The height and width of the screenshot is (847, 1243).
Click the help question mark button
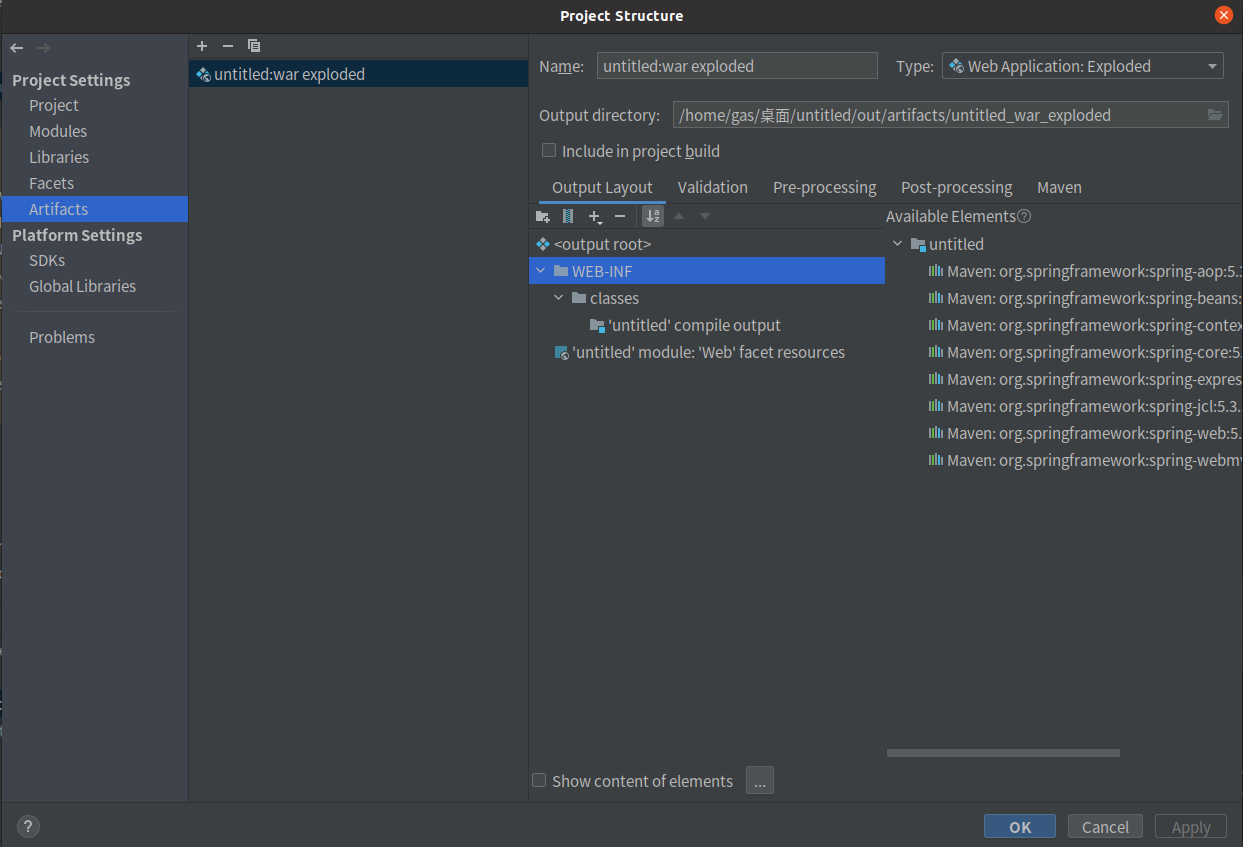tap(28, 826)
